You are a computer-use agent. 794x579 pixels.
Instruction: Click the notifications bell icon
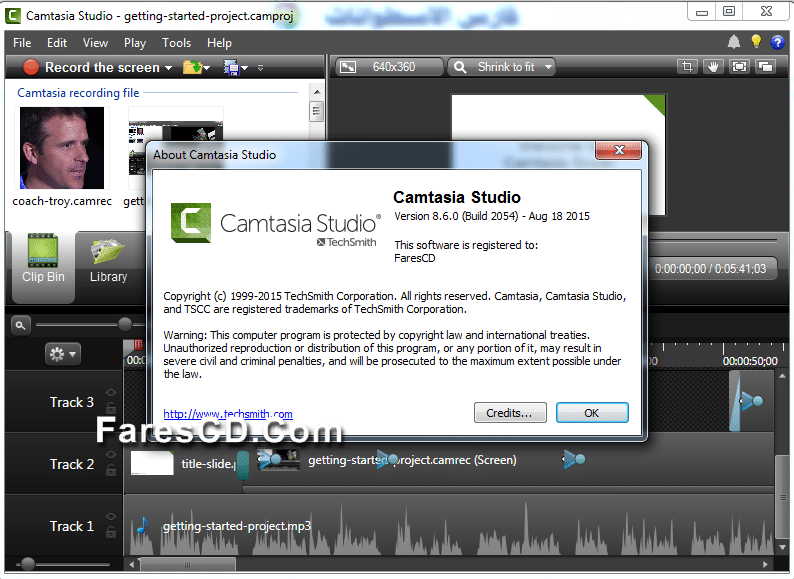(734, 42)
